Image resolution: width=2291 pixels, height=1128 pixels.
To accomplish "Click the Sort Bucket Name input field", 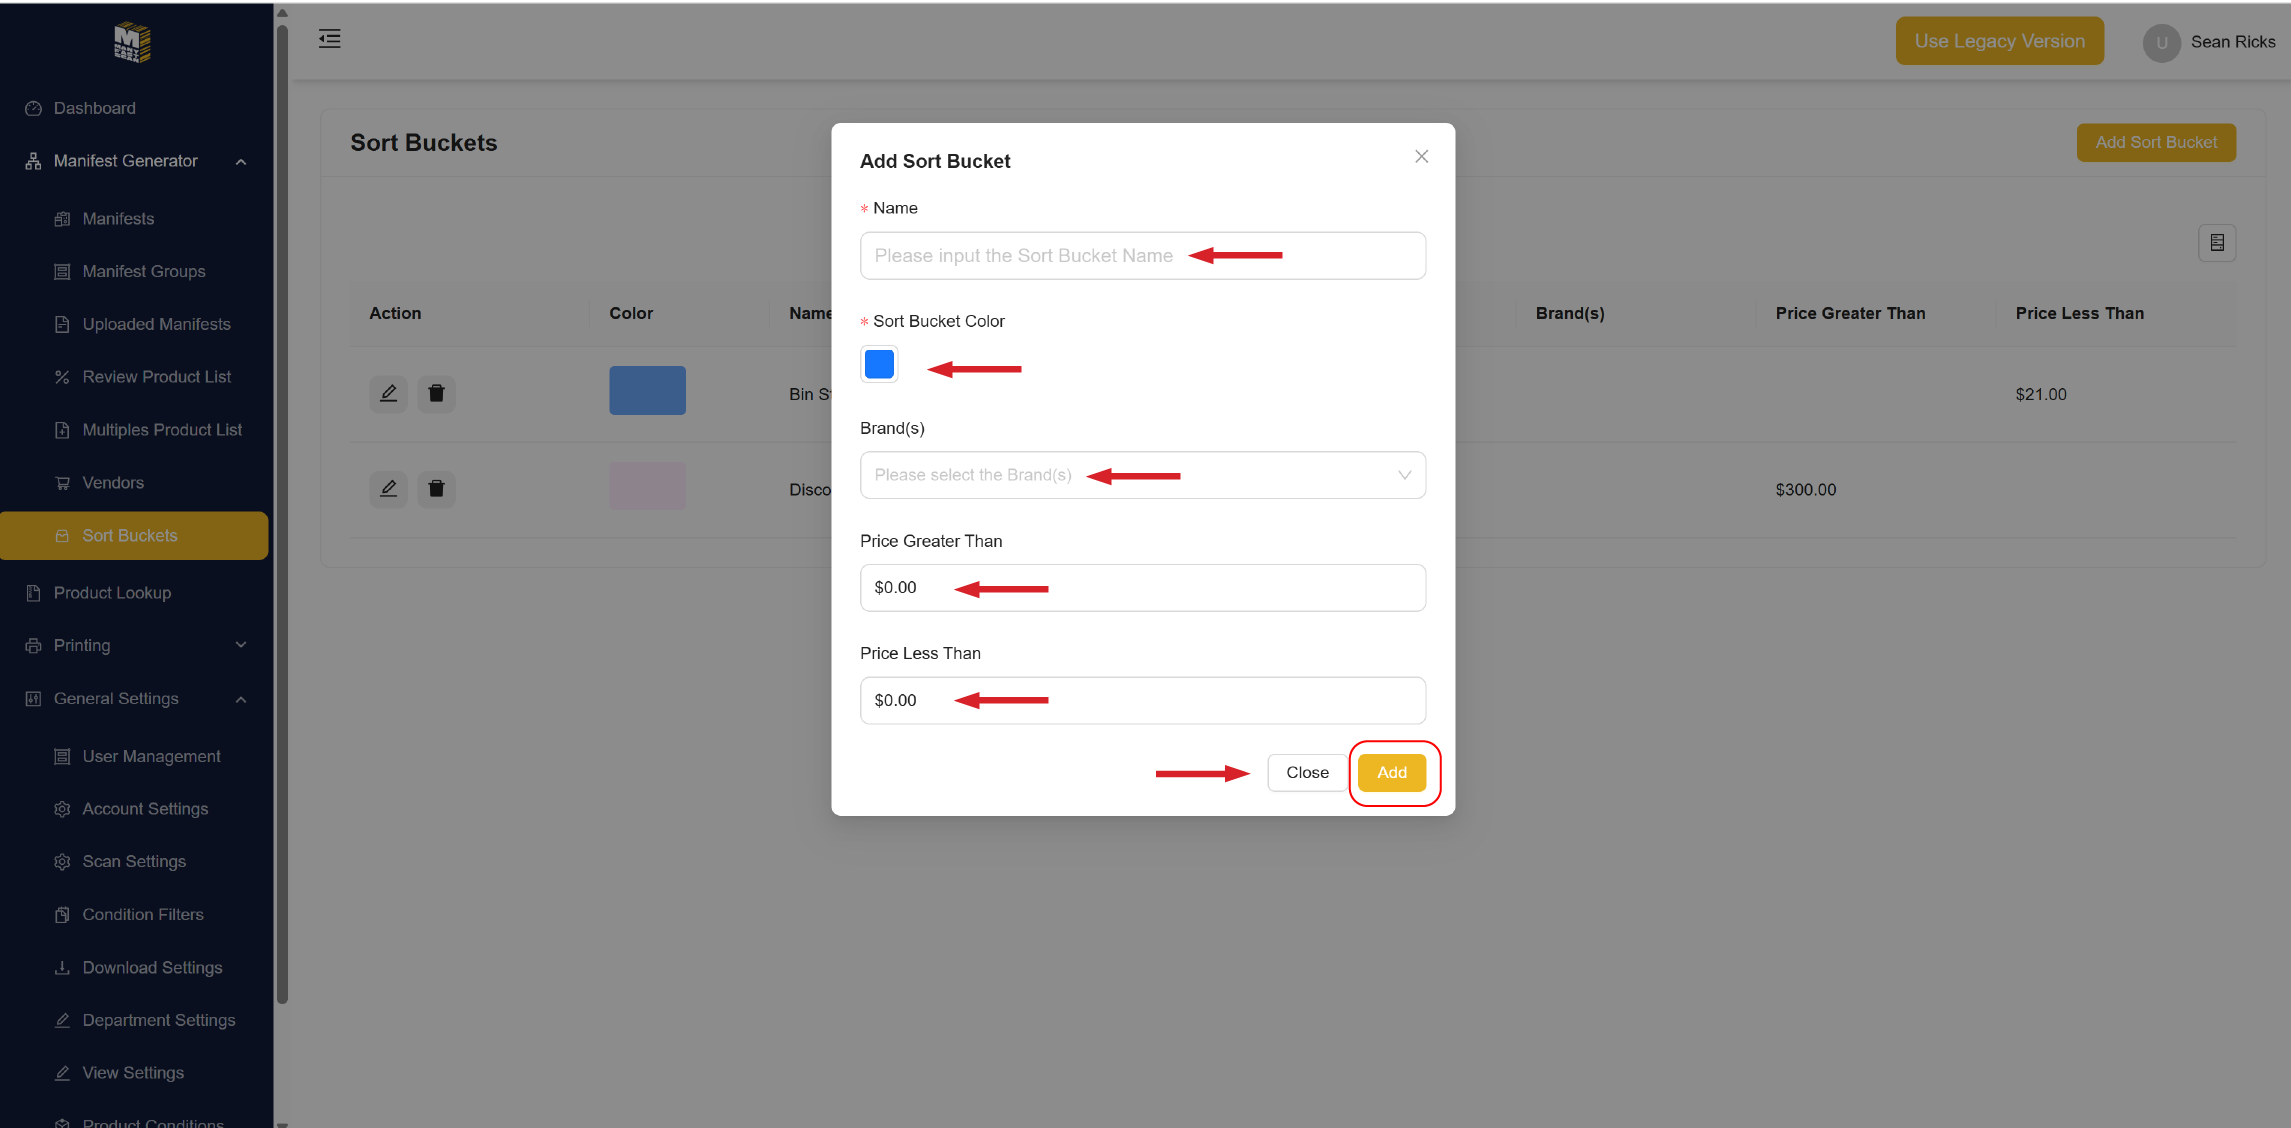I will 1142,256.
